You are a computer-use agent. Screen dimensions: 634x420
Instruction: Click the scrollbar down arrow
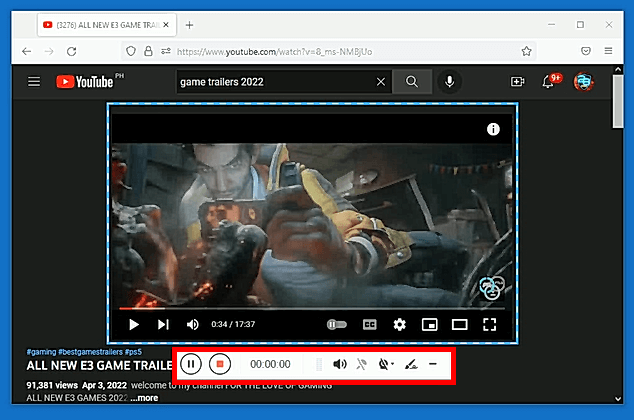pos(618,399)
